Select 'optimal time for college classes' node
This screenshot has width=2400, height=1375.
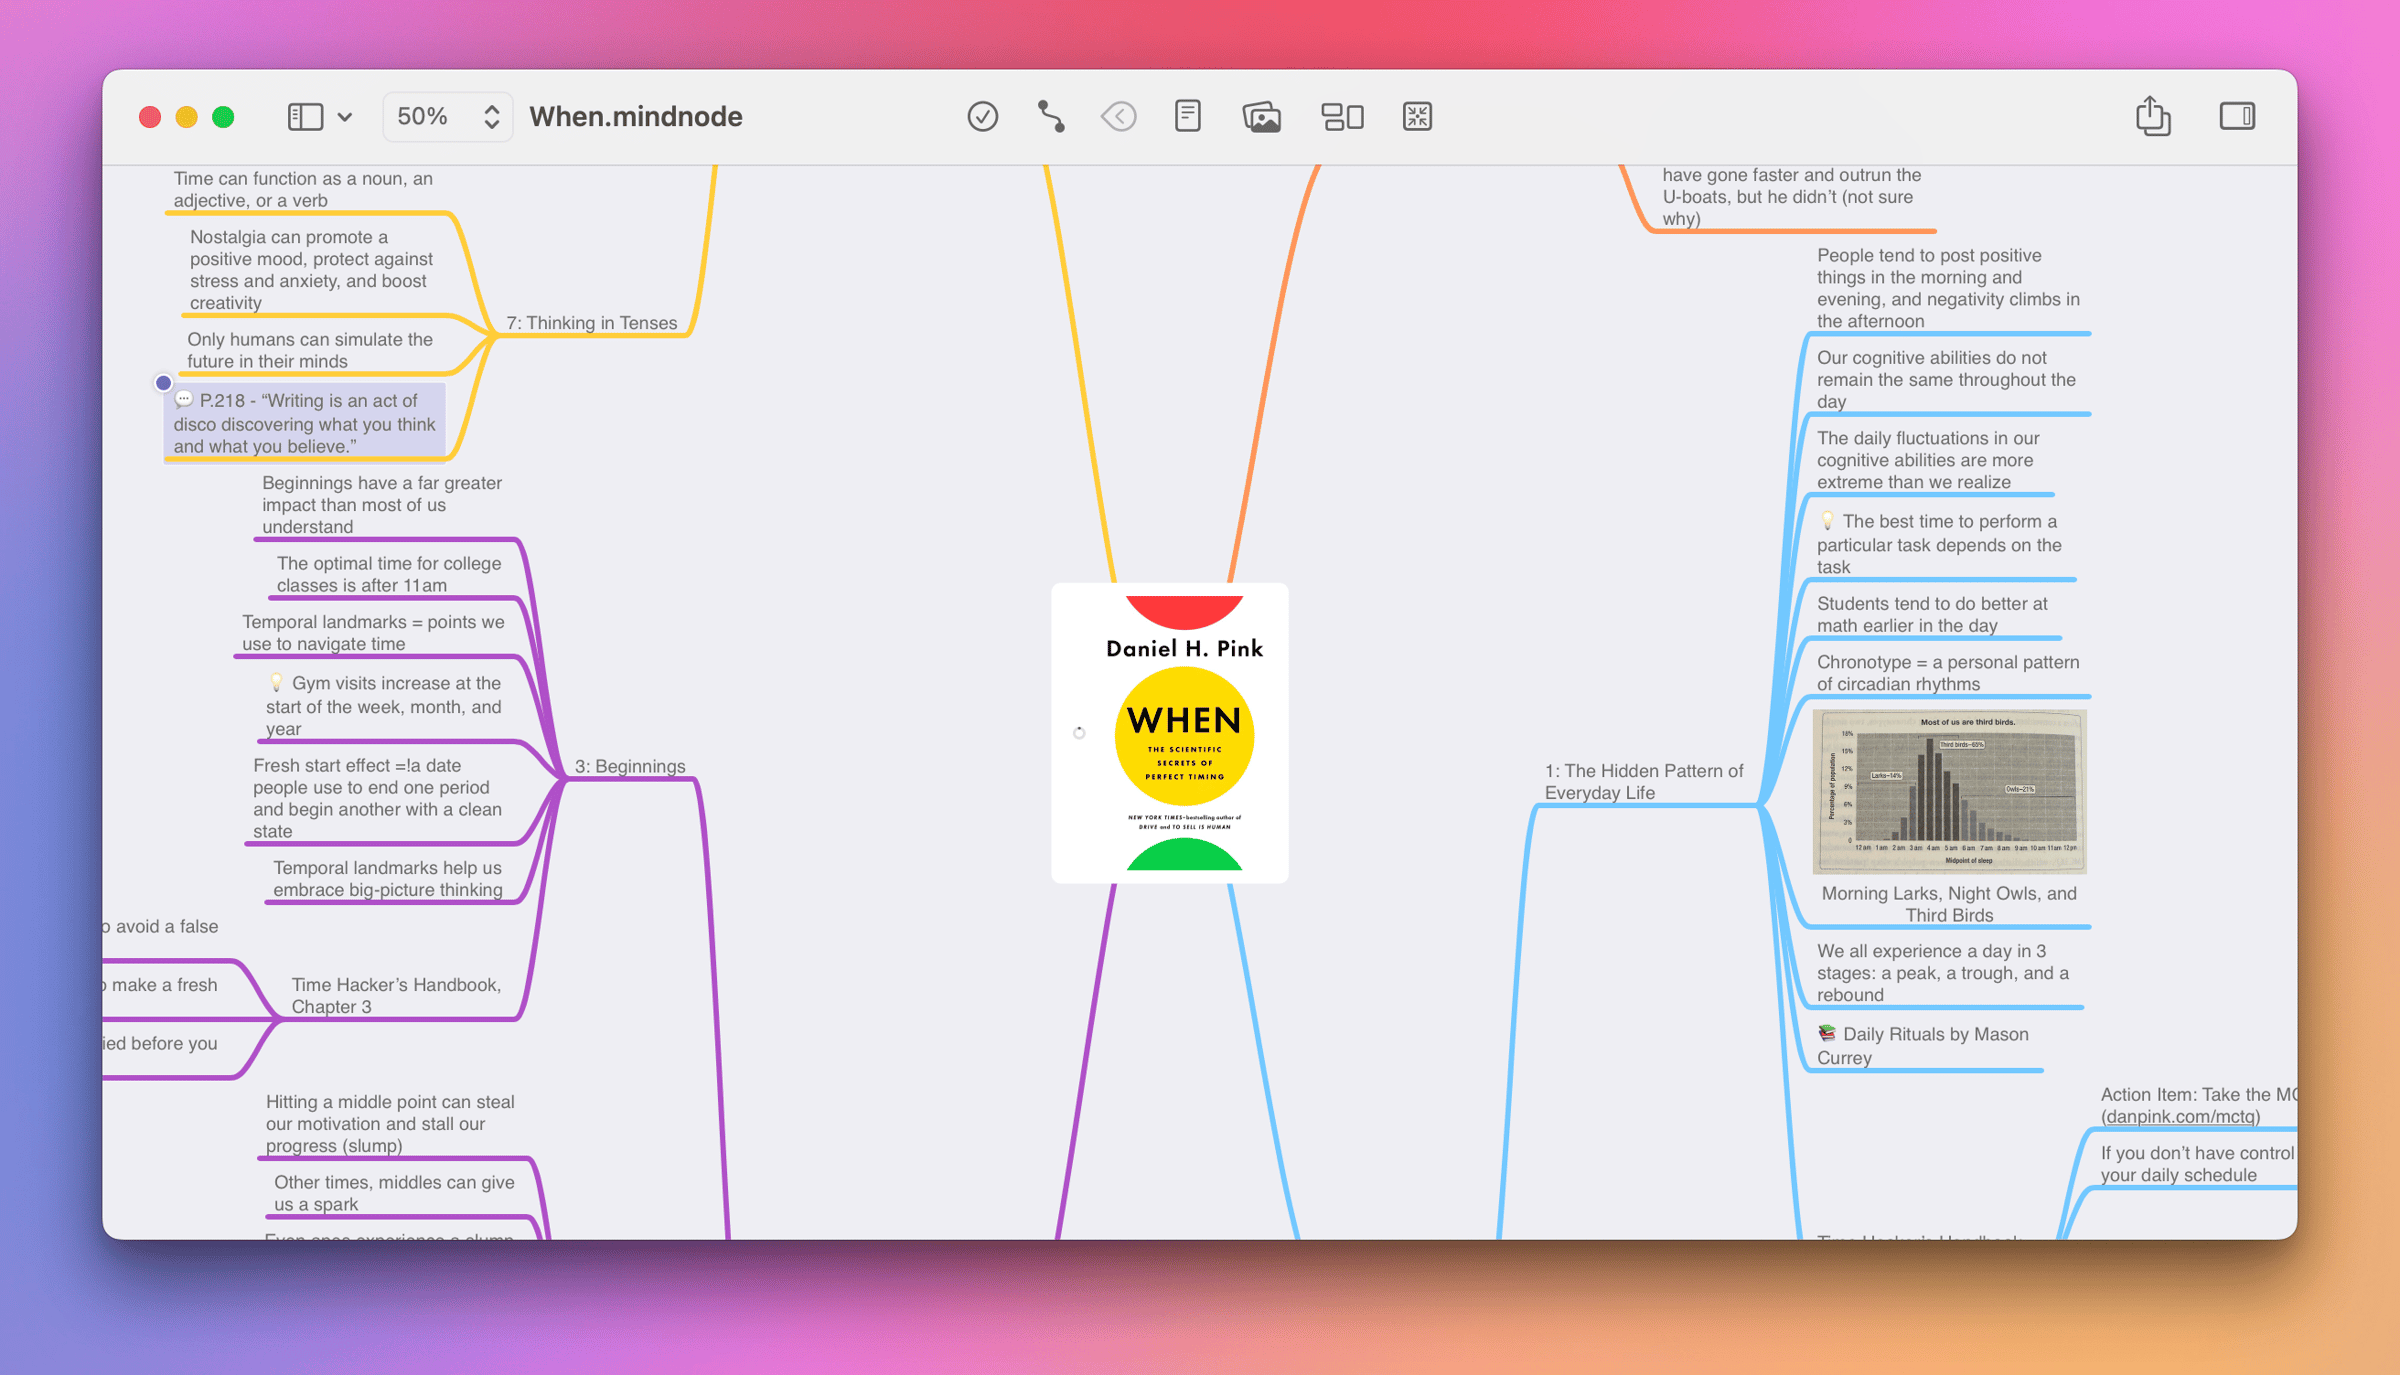coord(389,574)
